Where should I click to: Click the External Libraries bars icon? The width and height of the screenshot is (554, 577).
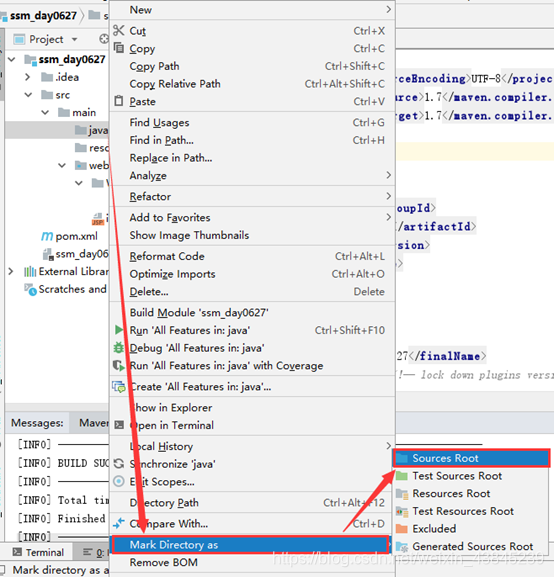30,272
